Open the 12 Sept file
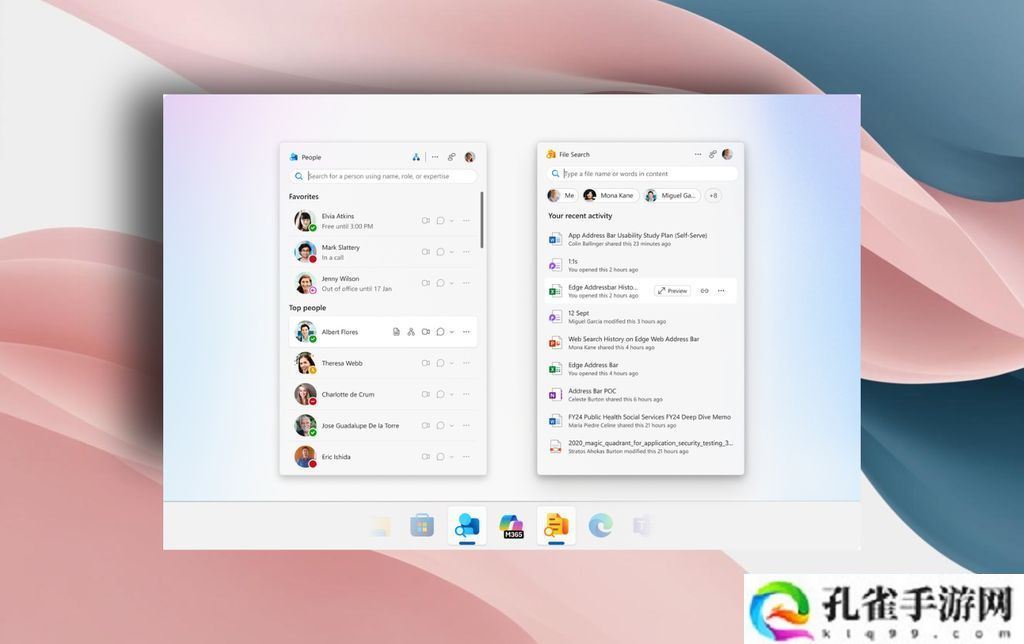 point(641,317)
